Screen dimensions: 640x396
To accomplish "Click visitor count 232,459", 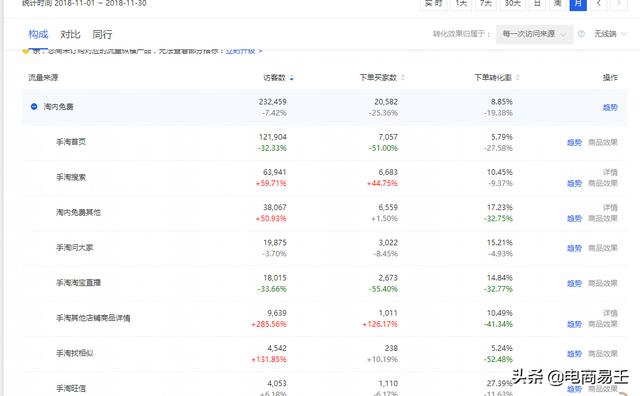I will (x=273, y=102).
